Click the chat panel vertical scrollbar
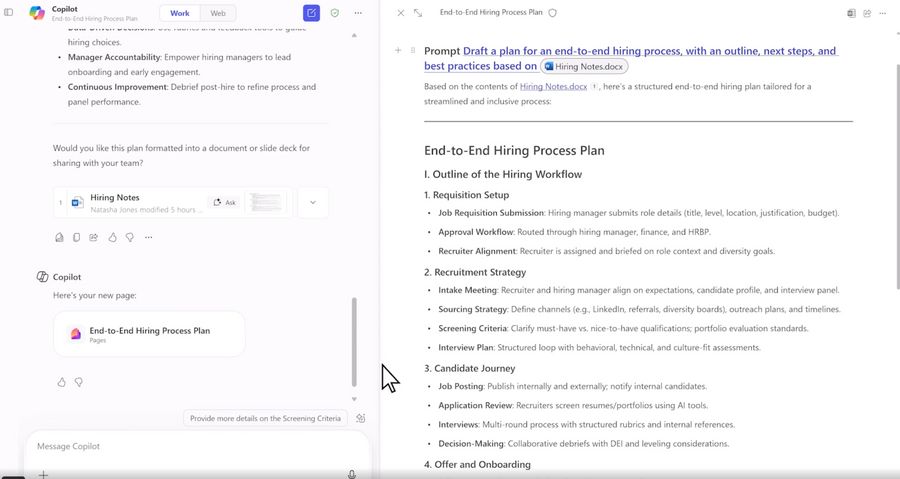Screen dimensions: 900x479 click(x=354, y=340)
